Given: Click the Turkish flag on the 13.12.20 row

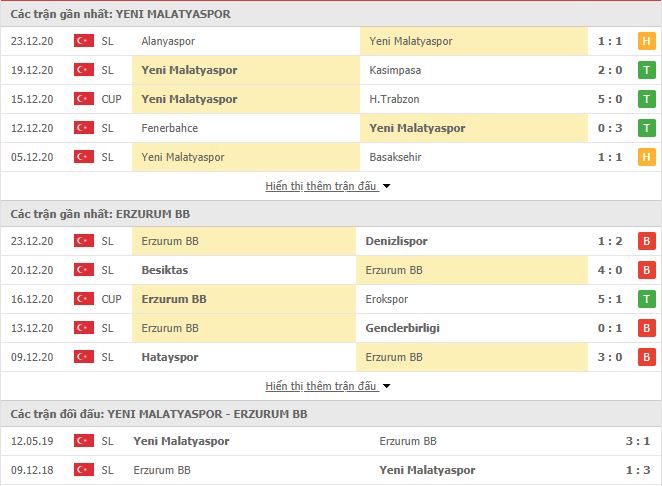Looking at the screenshot, I should click(x=84, y=328).
